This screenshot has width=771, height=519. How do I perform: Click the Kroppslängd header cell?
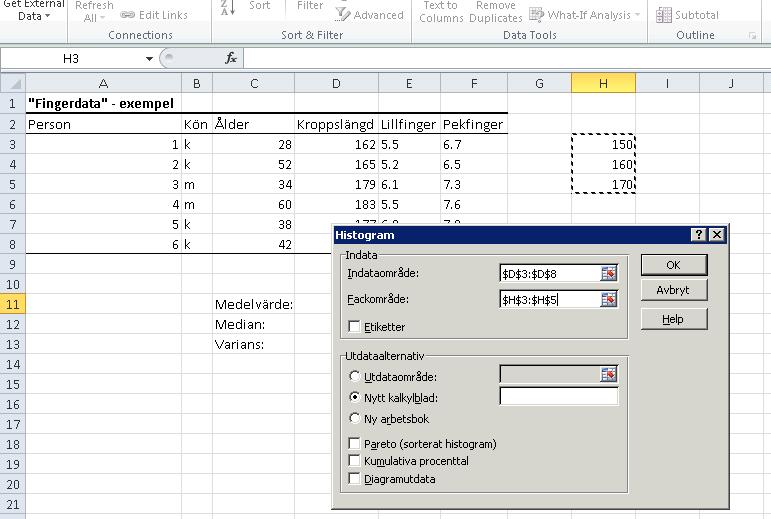(336, 124)
